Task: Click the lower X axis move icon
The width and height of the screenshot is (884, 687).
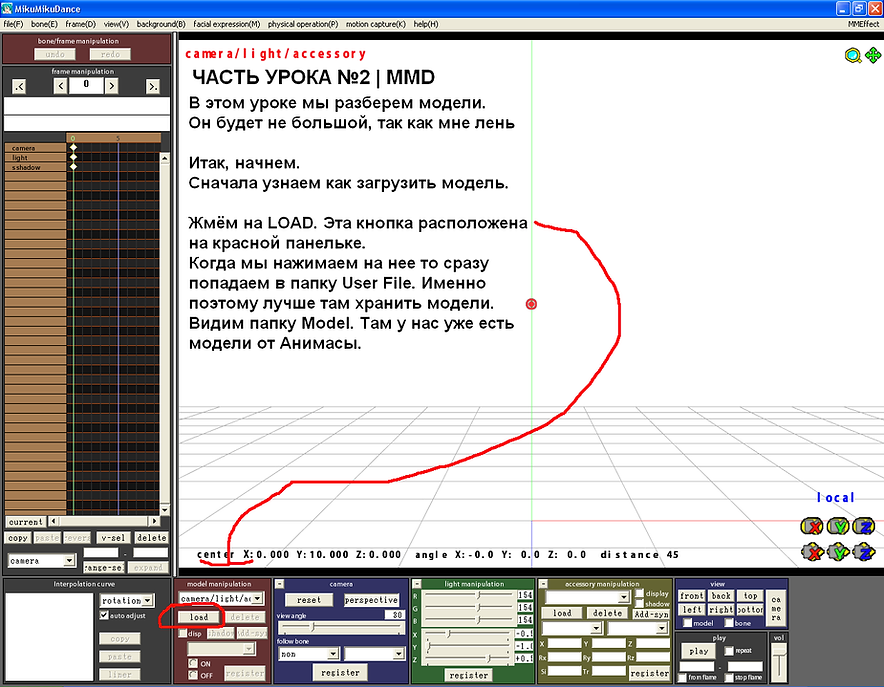Action: pos(812,552)
